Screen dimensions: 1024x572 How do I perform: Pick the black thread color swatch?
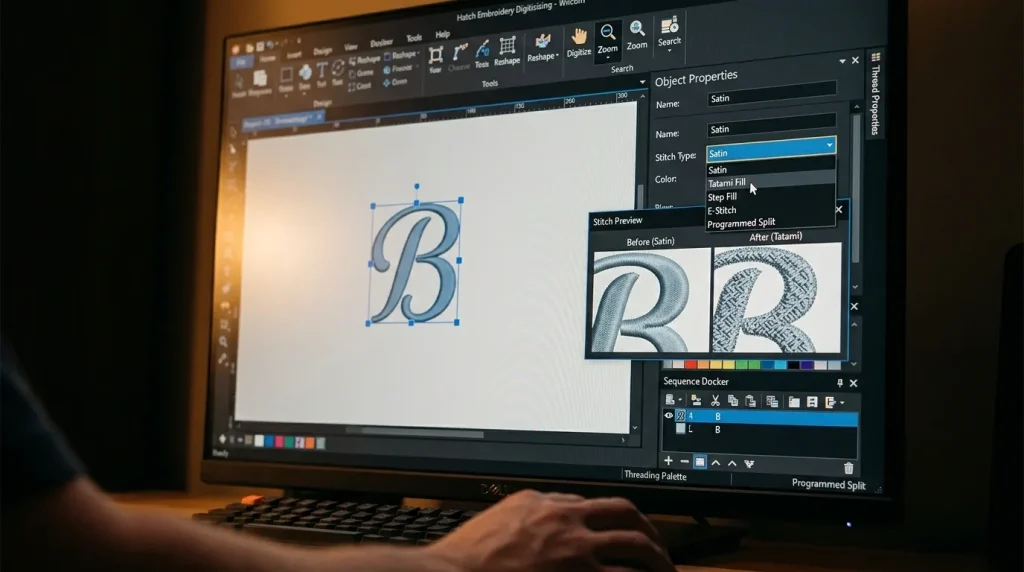(793, 365)
